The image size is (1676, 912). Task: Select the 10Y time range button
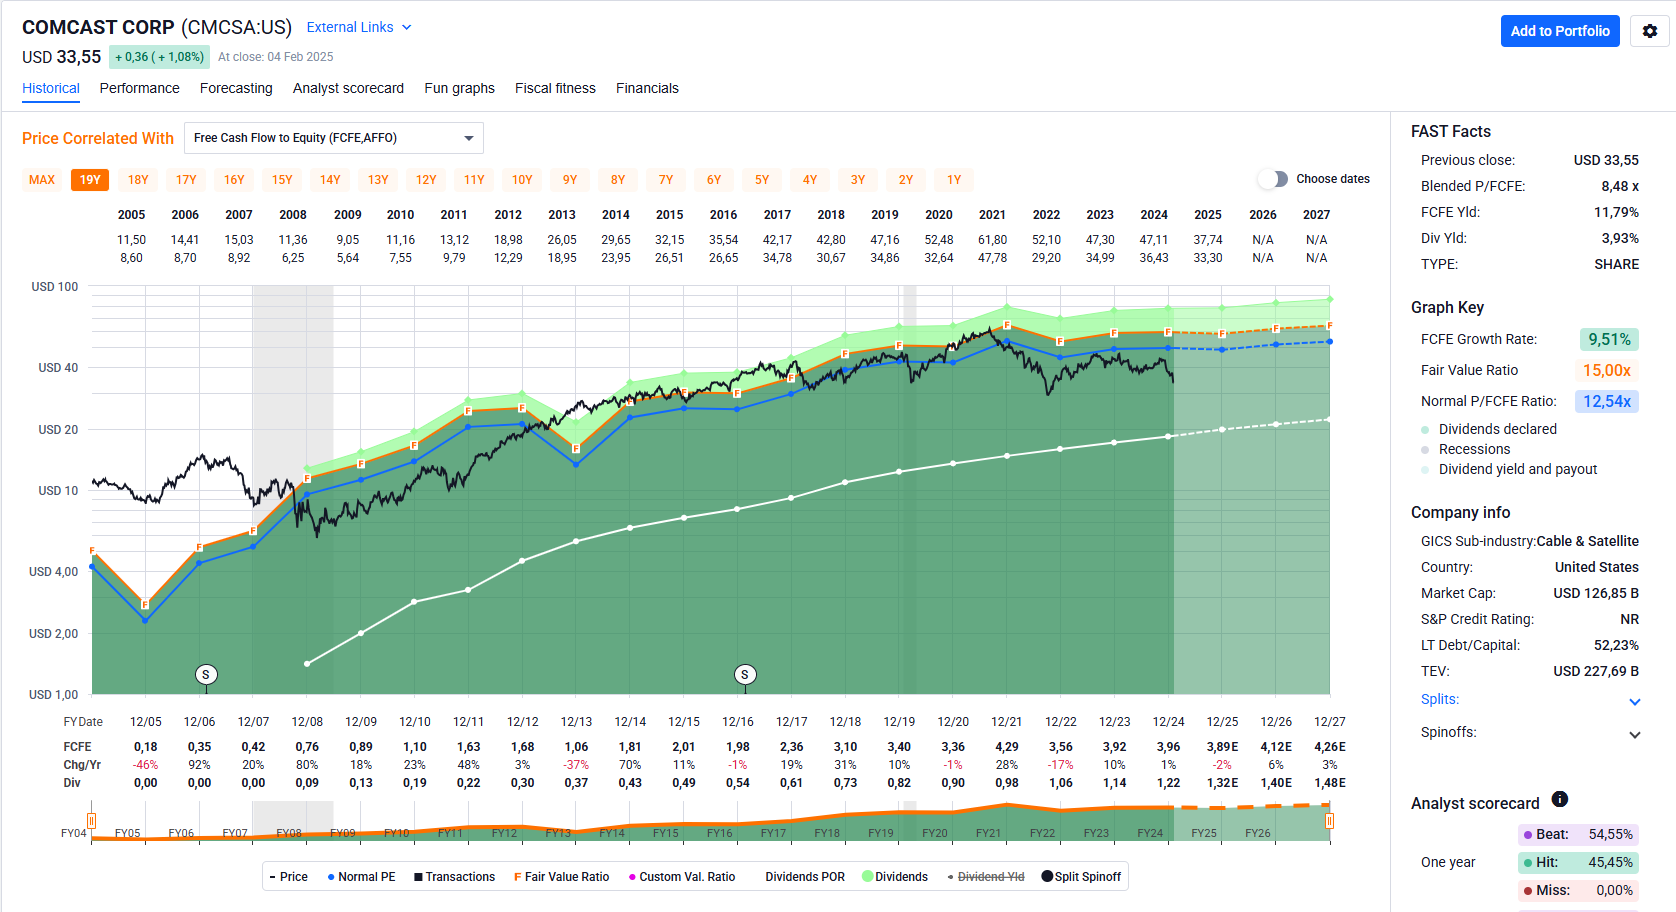click(x=522, y=180)
